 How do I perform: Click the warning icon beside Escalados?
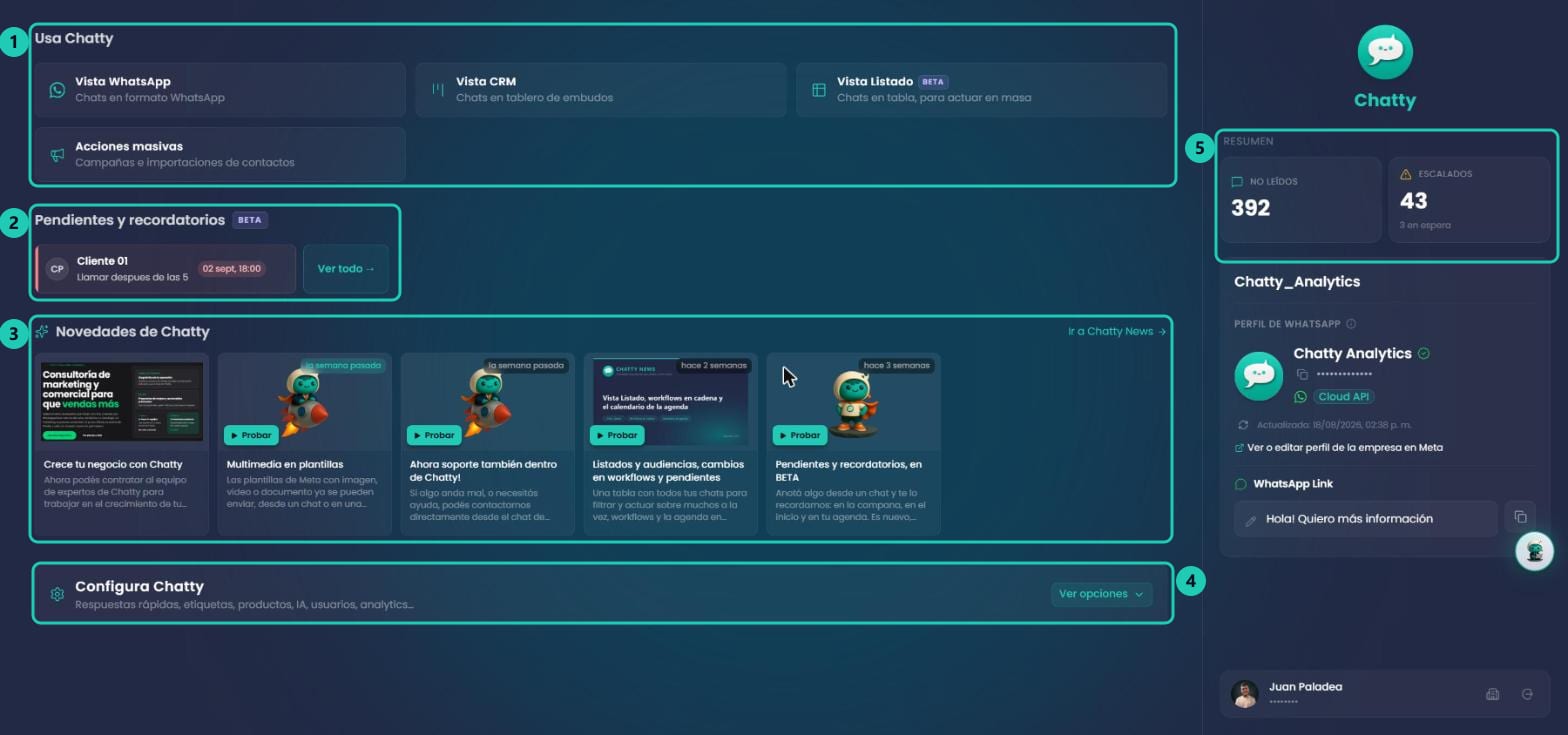point(1405,174)
